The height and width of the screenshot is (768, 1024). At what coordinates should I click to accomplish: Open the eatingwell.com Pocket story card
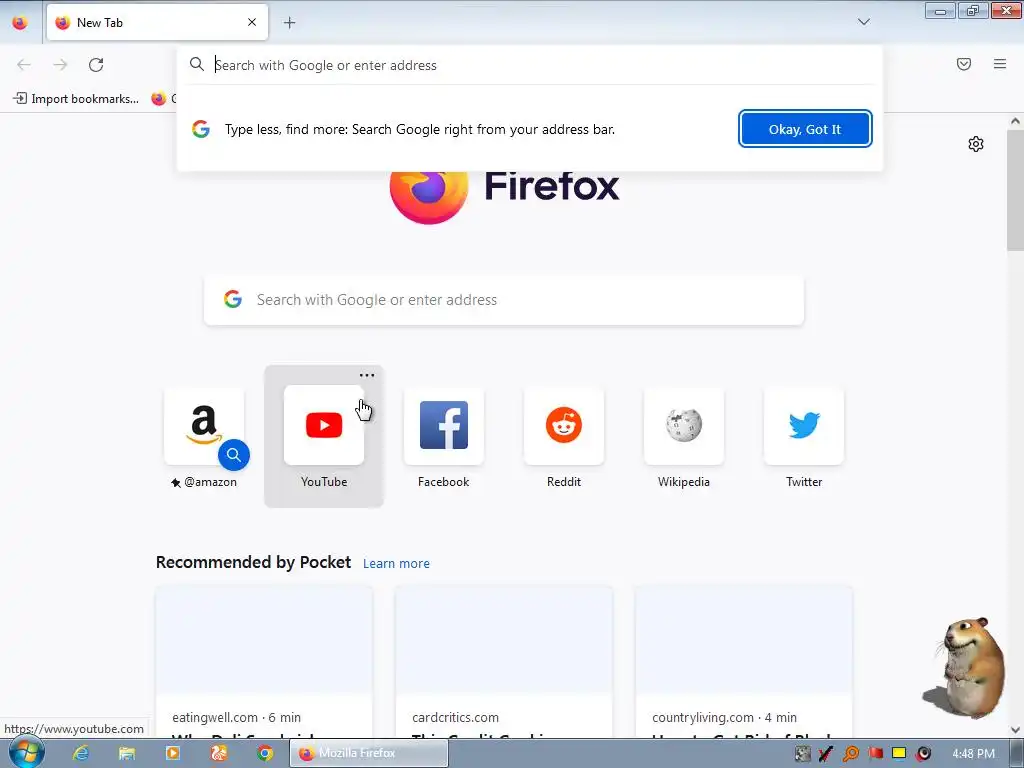click(x=264, y=662)
